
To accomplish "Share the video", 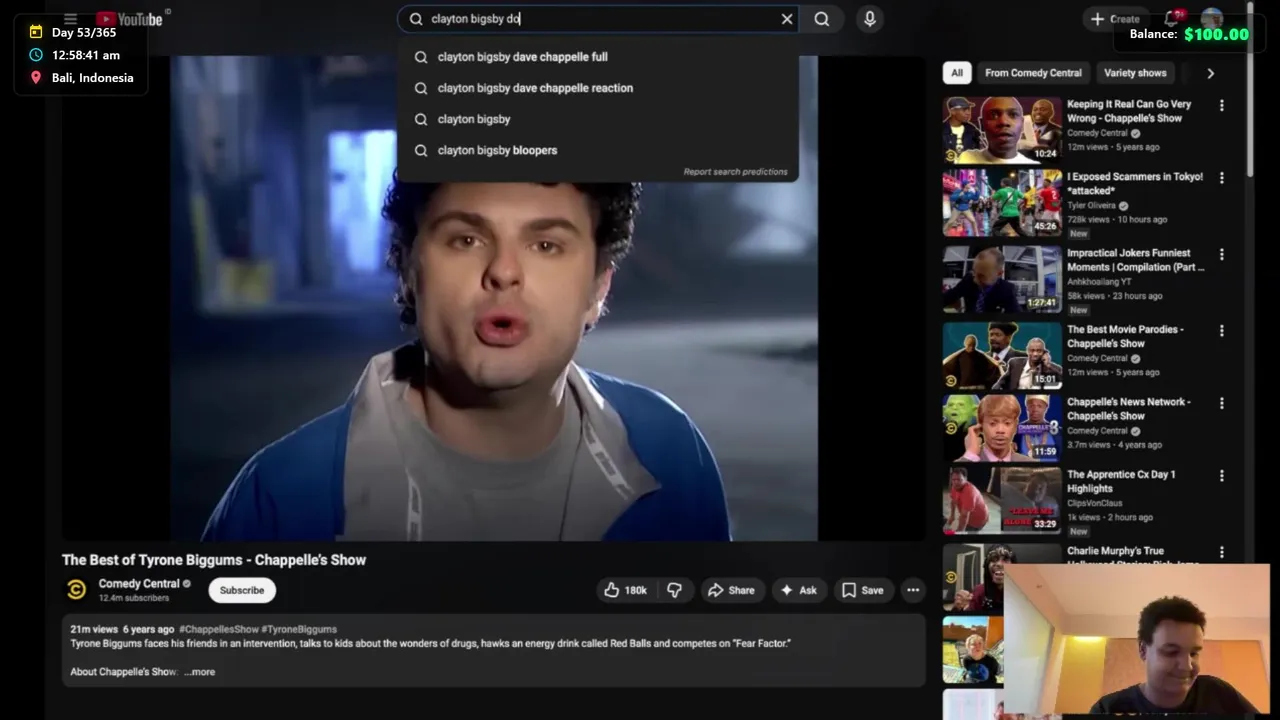I will click(731, 590).
